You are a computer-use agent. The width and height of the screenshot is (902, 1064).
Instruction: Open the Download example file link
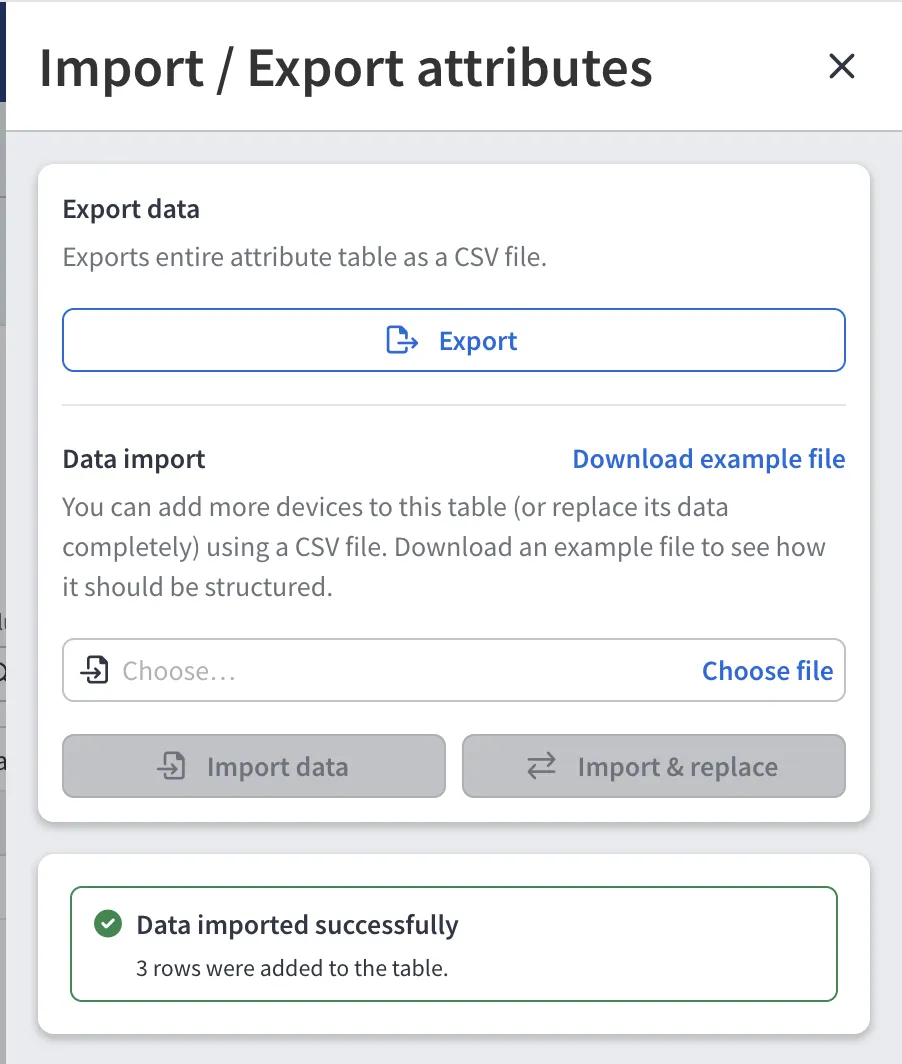[709, 458]
